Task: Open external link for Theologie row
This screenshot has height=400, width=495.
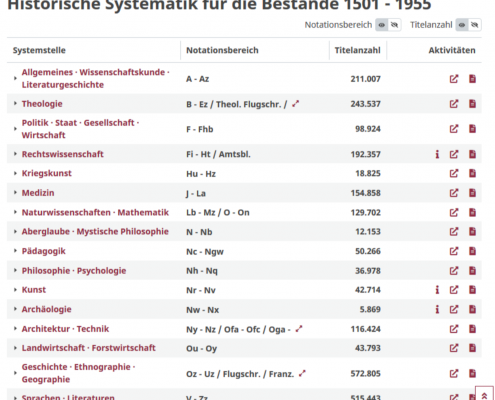Action: click(x=454, y=104)
